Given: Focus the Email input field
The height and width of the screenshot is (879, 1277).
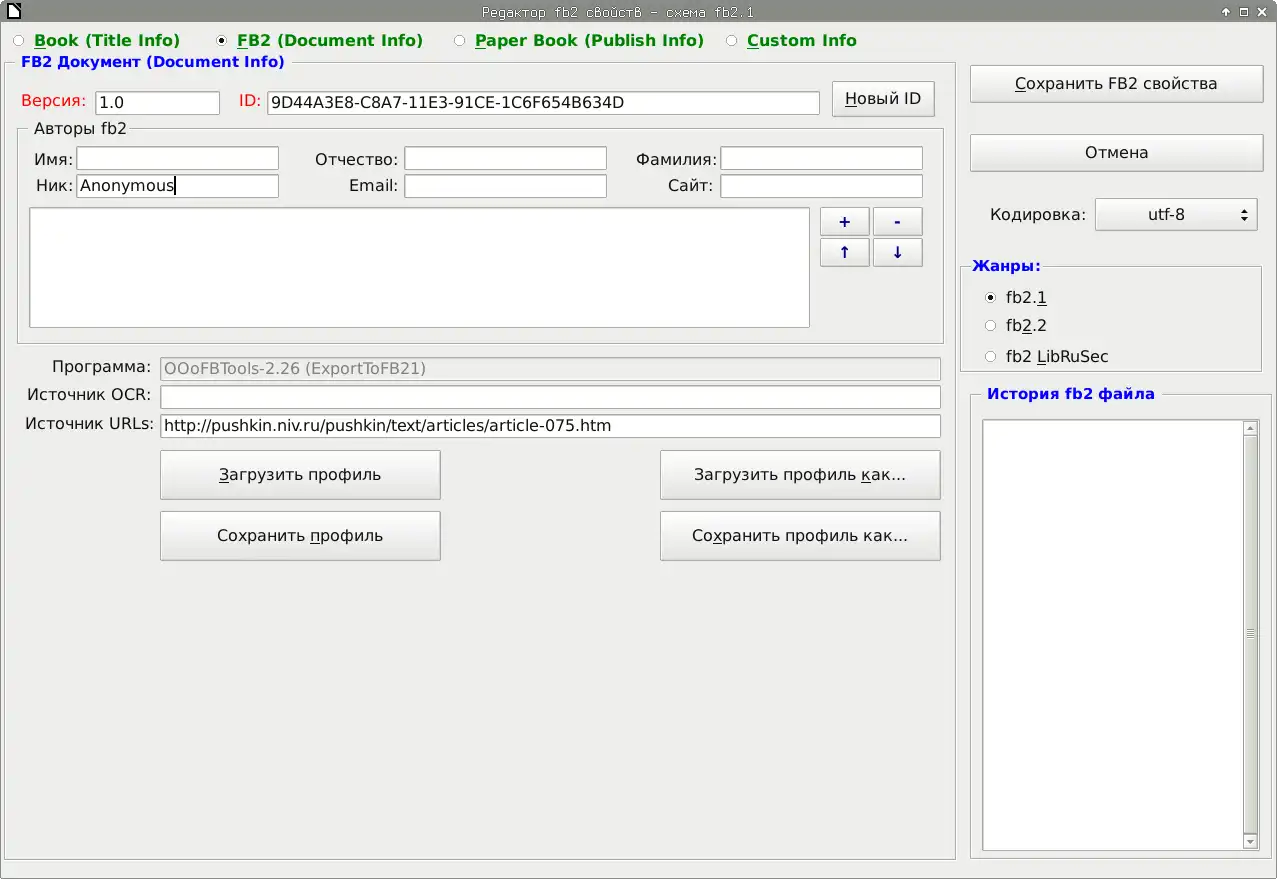Looking at the screenshot, I should point(505,186).
